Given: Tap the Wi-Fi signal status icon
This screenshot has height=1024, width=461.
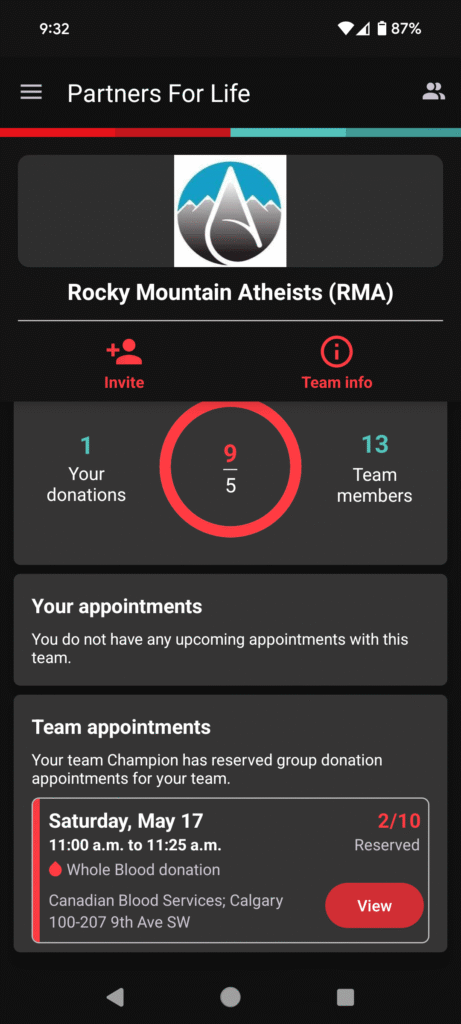Looking at the screenshot, I should pos(345,29).
